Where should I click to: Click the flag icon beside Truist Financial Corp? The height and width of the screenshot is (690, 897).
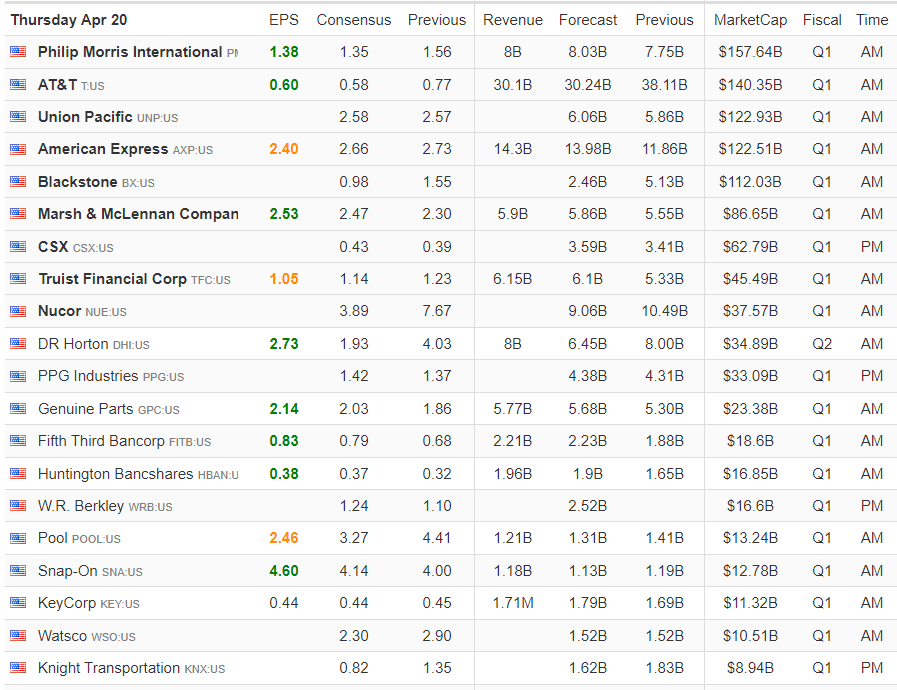(18, 279)
